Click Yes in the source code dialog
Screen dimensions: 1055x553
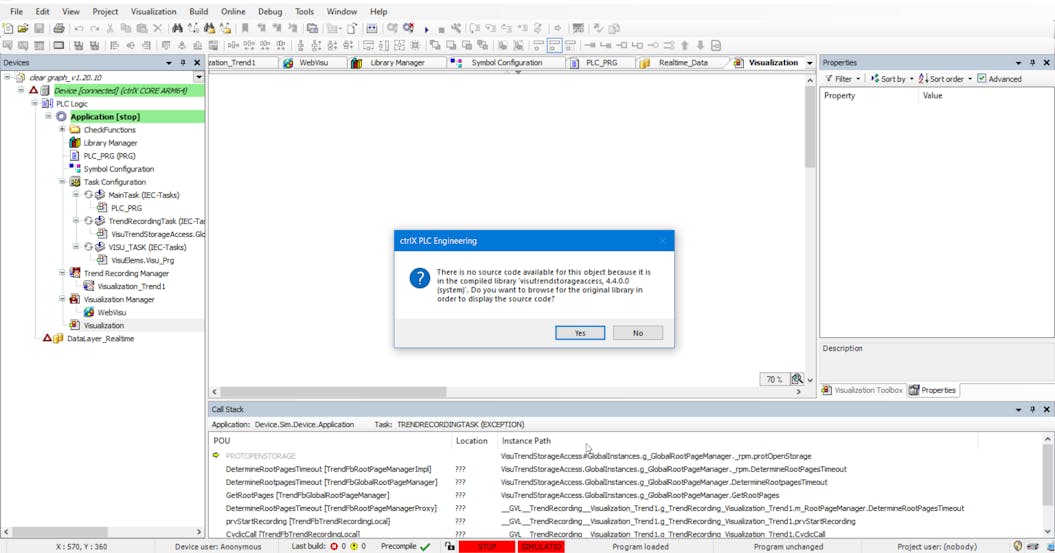coord(580,333)
